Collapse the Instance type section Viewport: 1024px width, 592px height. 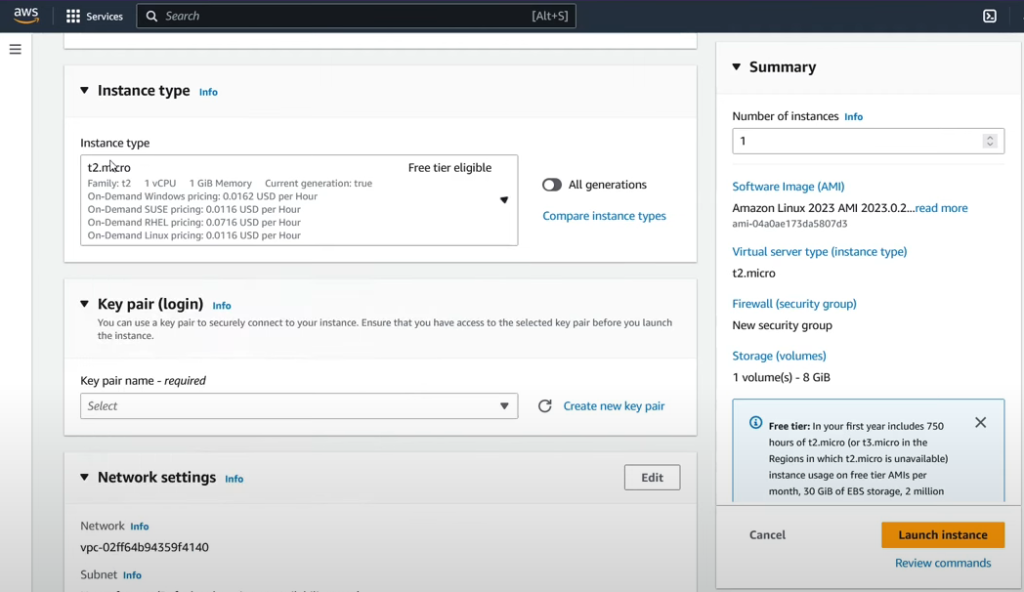coord(84,90)
